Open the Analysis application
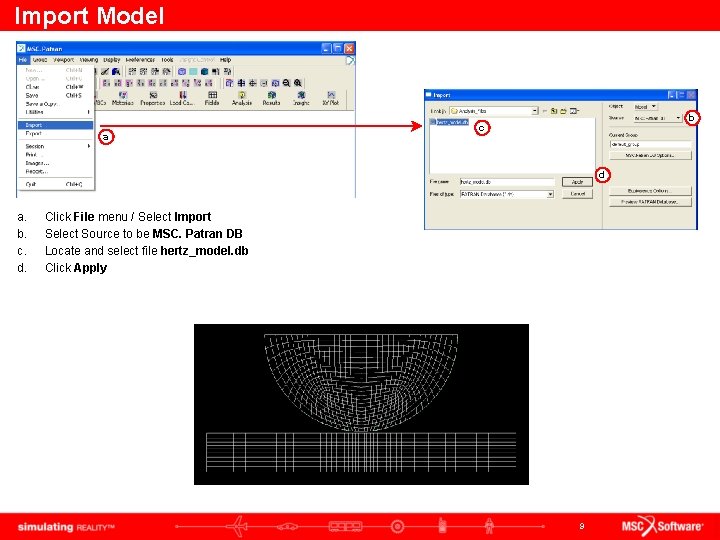 (242, 98)
